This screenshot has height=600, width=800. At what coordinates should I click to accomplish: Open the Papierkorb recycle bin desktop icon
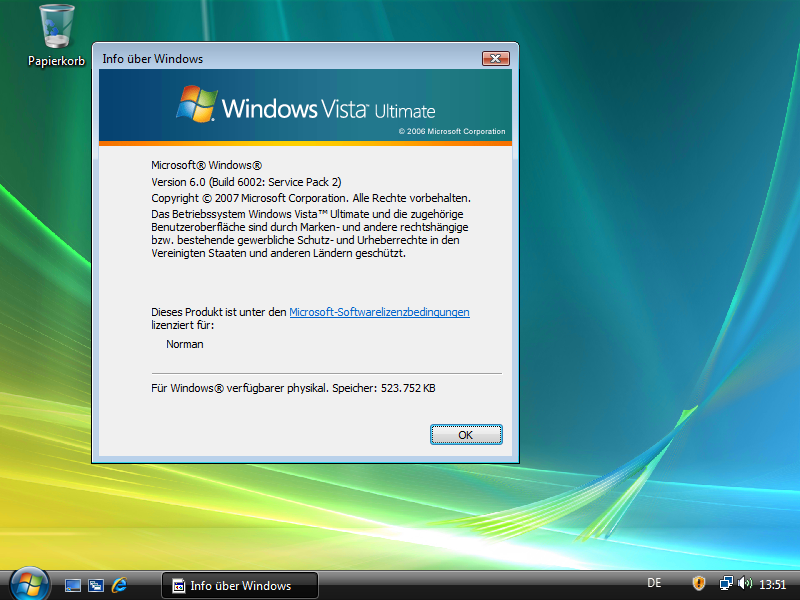point(56,35)
